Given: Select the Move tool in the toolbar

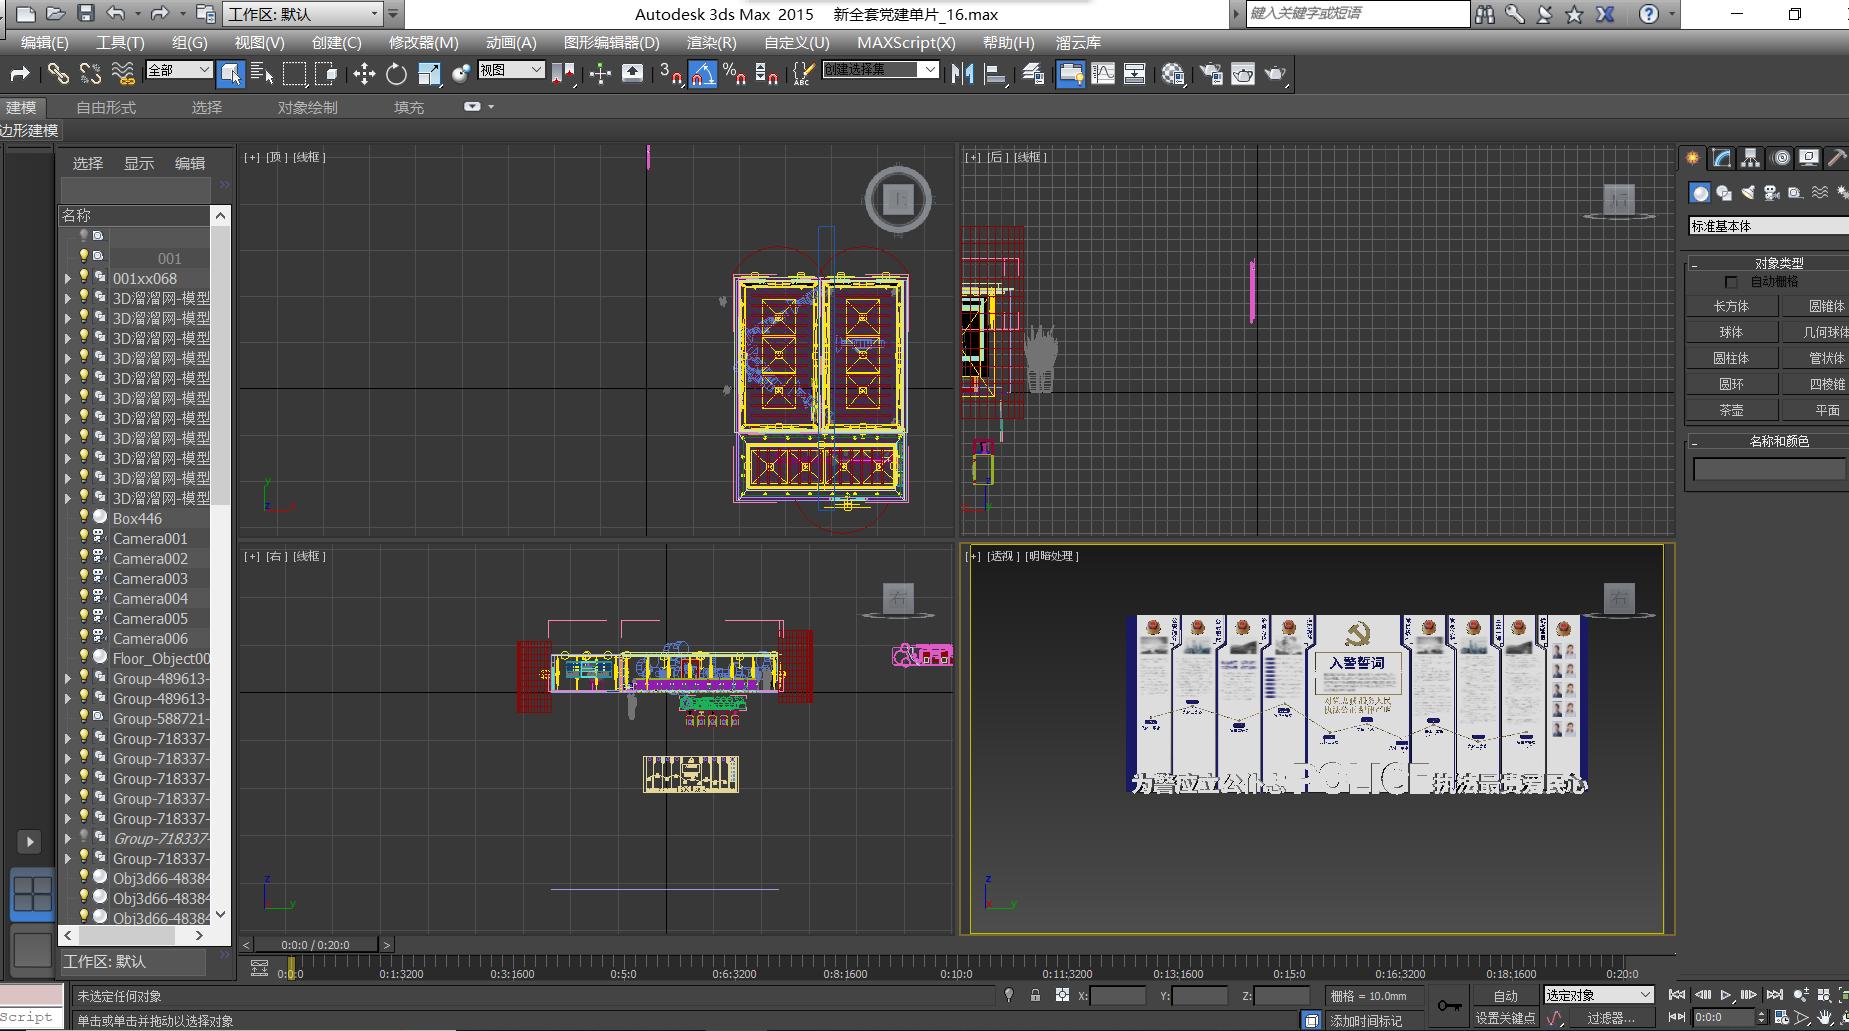Looking at the screenshot, I should pyautogui.click(x=364, y=74).
